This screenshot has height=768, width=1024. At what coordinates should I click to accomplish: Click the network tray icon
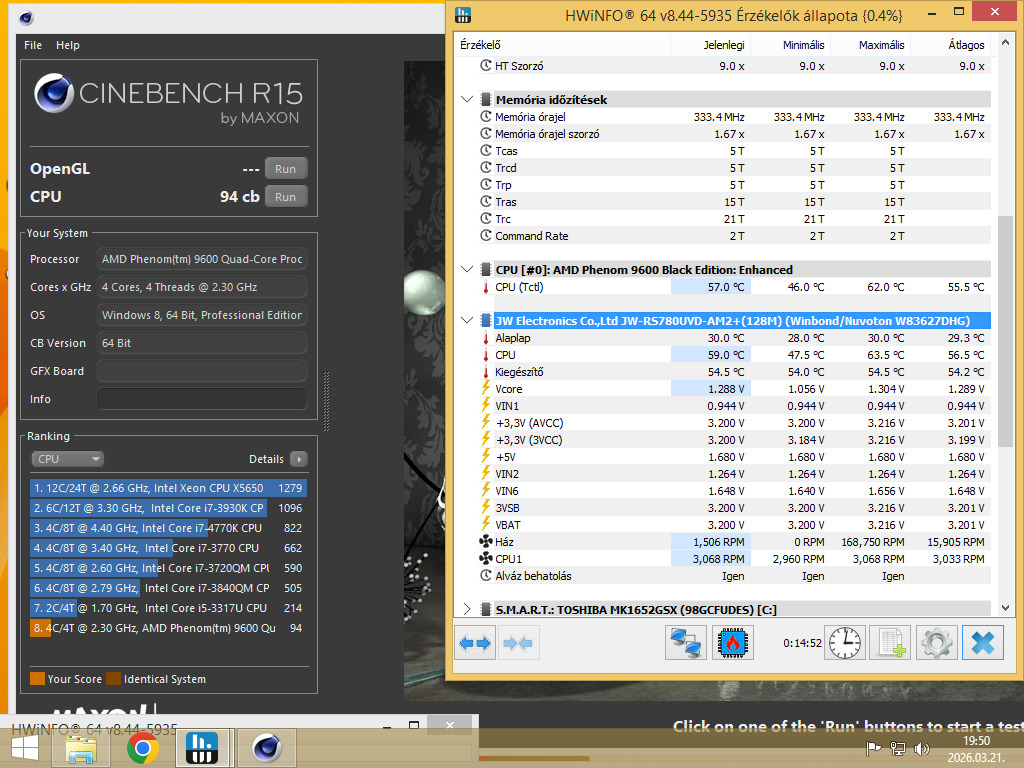coord(898,748)
